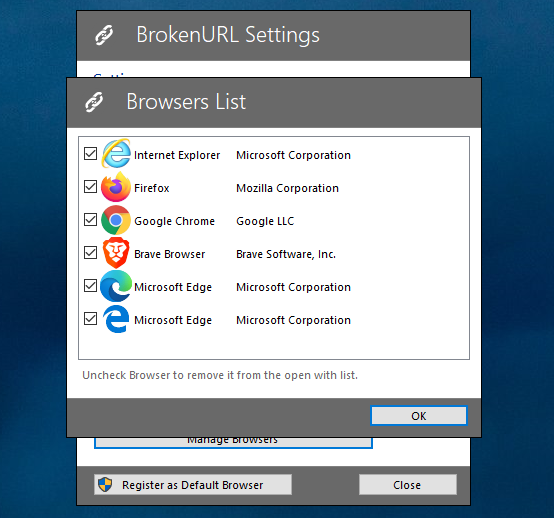Select the Mozilla Corporation publisher text

click(287, 188)
